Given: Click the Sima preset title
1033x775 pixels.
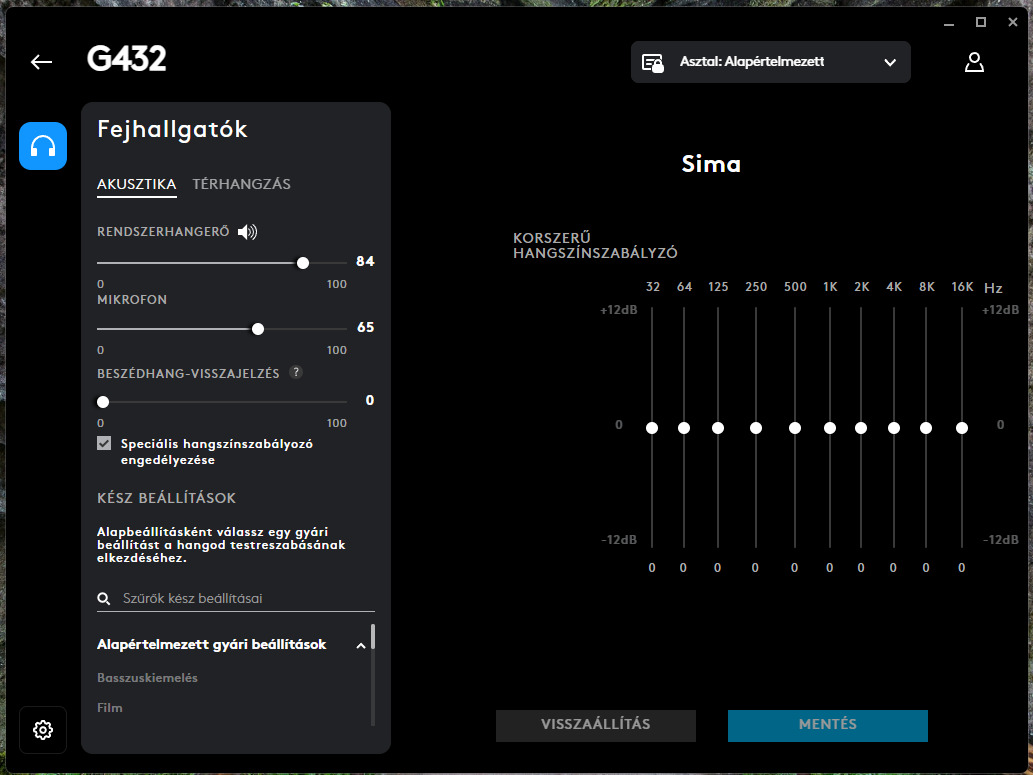Looking at the screenshot, I should point(711,163).
